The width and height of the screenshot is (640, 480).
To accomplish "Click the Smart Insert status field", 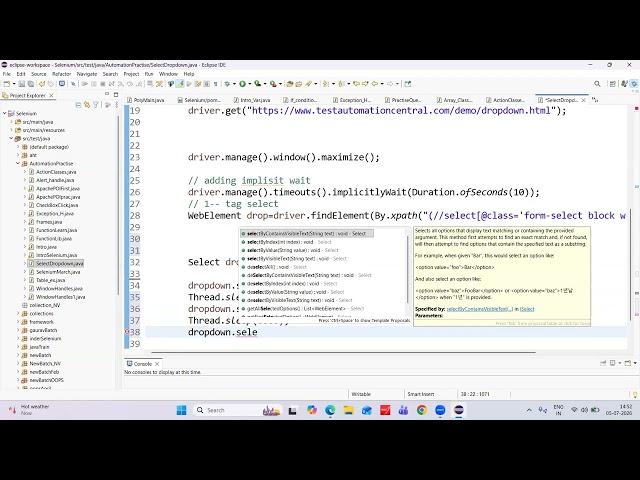I will (420, 394).
